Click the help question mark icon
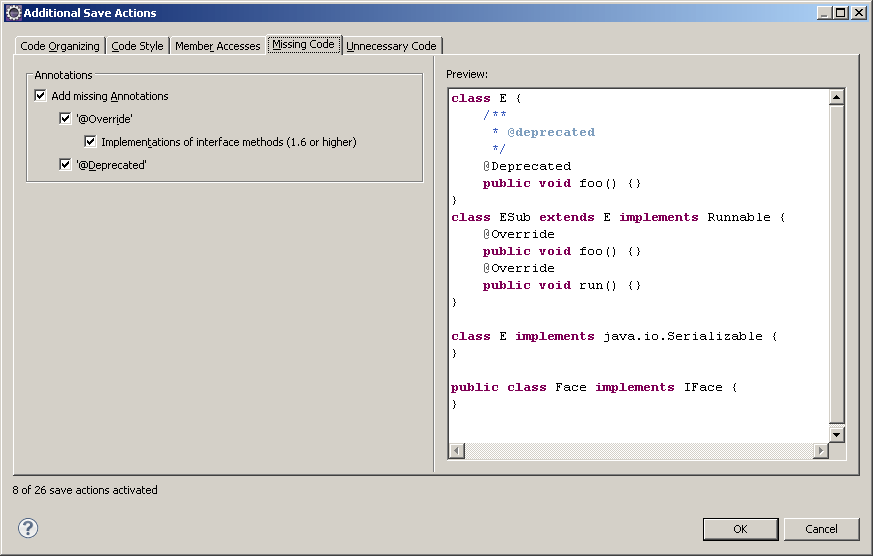The height and width of the screenshot is (556, 873). click(x=28, y=528)
